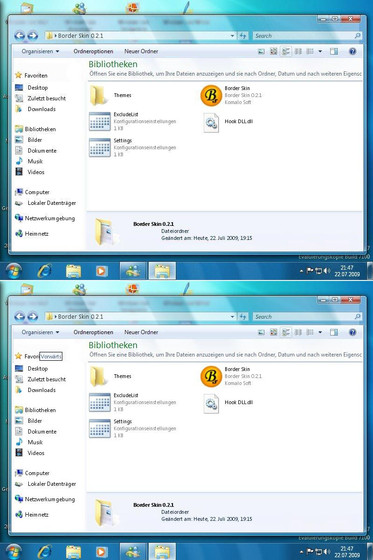Select the highlighted details view icon in the upper toolbar
Image resolution: width=373 pixels, height=560 pixels.
pos(286,51)
